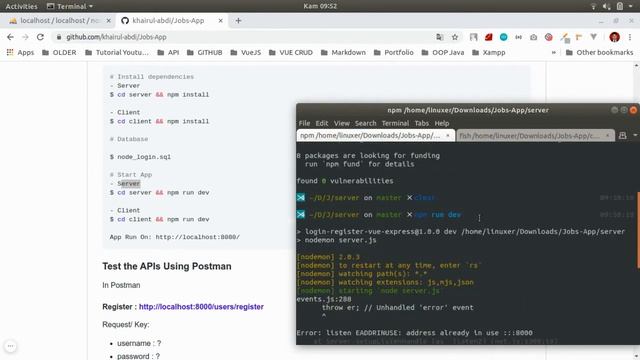
Task: Close the npm terminal tab
Action: click(x=448, y=136)
